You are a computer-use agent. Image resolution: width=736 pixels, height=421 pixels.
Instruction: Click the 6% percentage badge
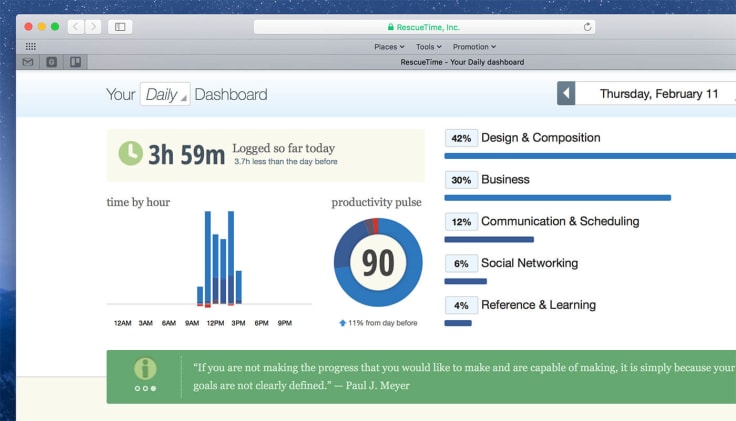[461, 263]
